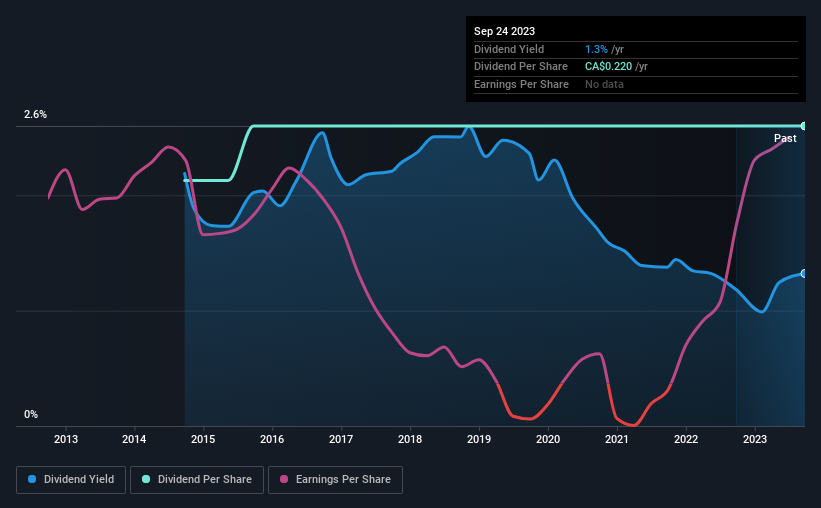This screenshot has width=821, height=508.
Task: Click the 2023 x-axis label
Action: [755, 439]
